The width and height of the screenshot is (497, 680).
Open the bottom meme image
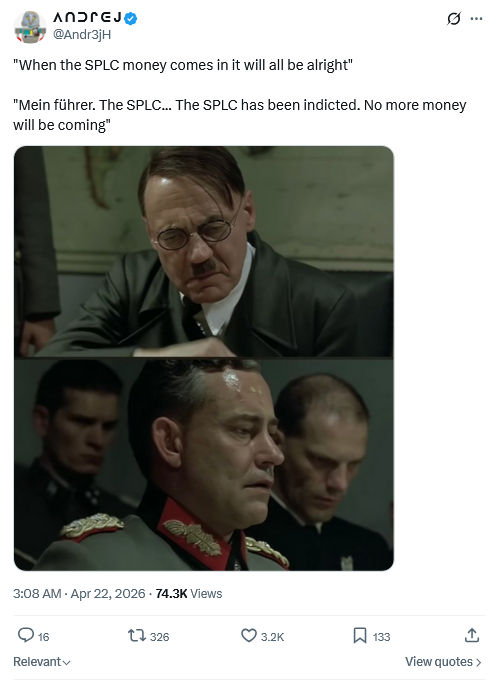[x=204, y=464]
